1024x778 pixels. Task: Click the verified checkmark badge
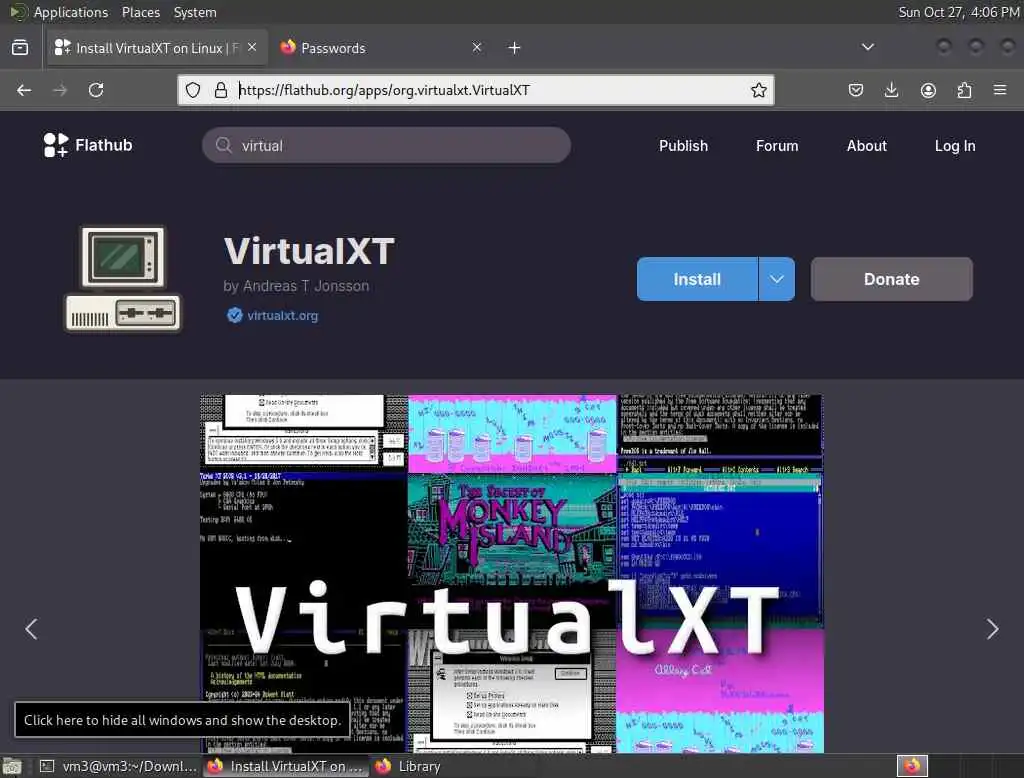234,316
